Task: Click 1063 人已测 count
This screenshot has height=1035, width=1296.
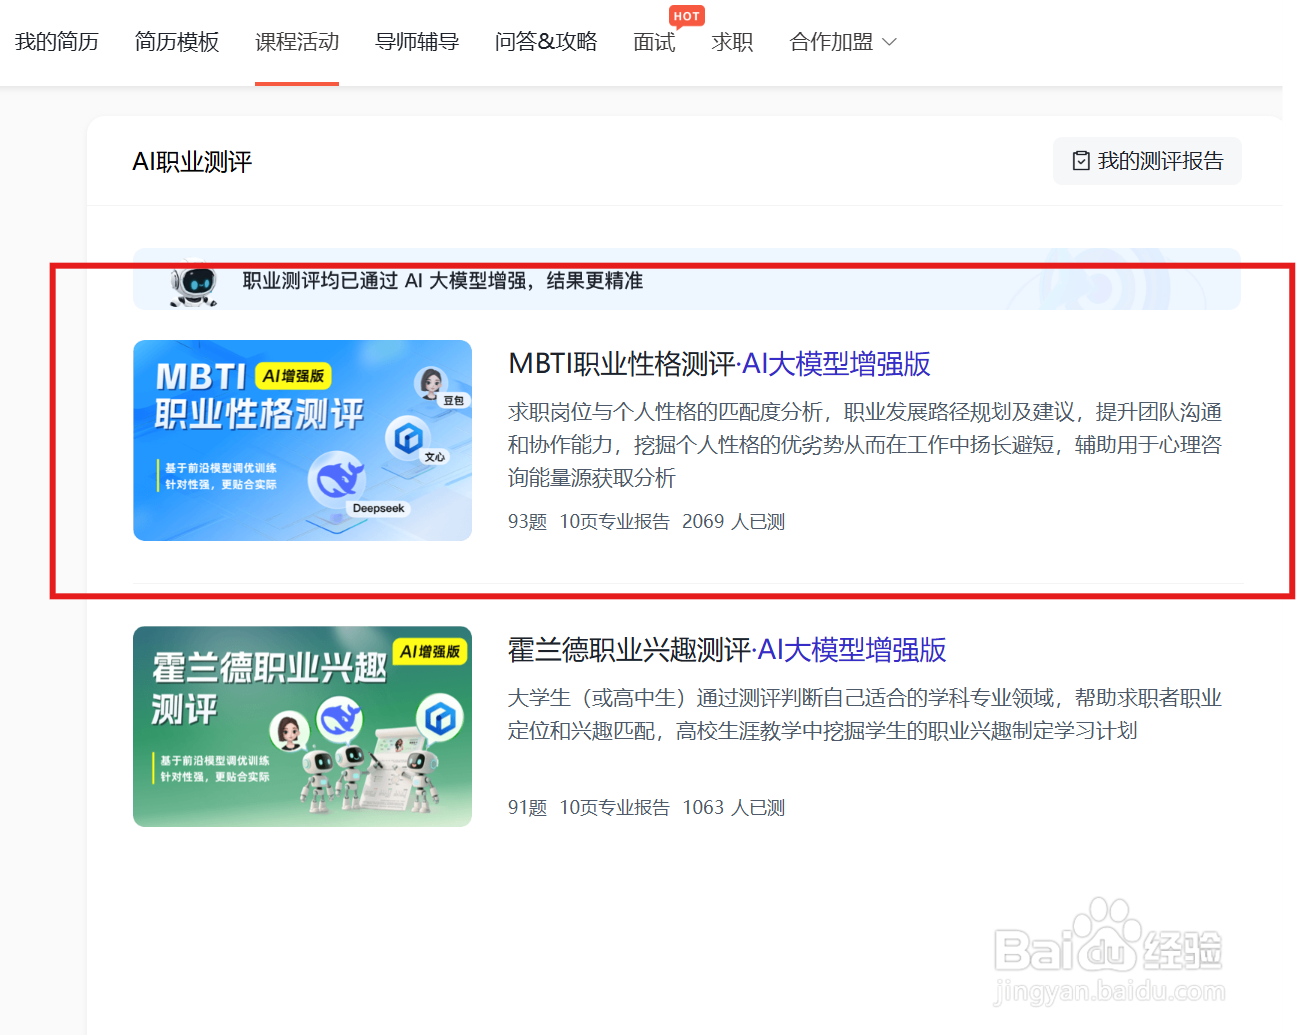Action: (733, 808)
